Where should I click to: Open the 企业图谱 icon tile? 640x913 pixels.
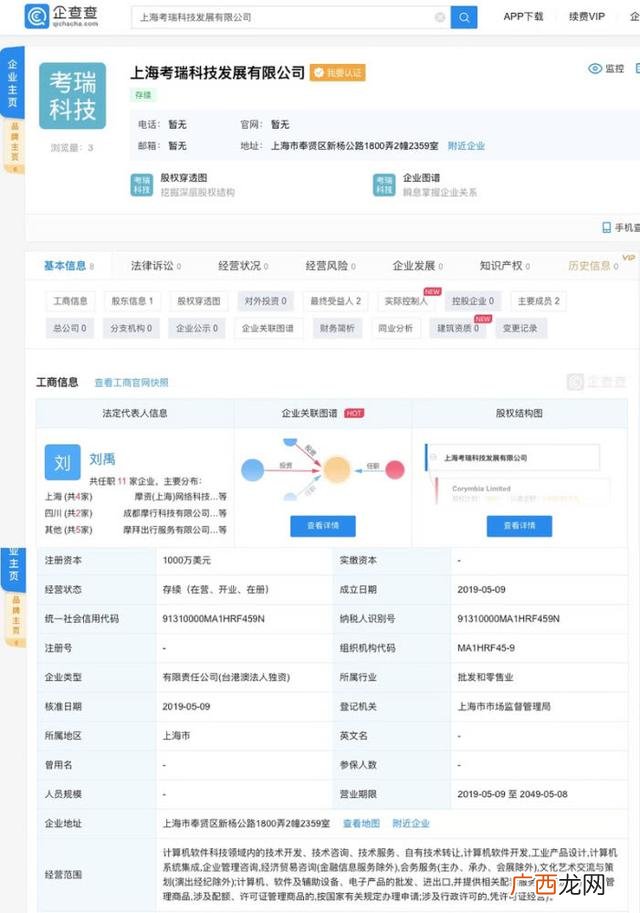pos(384,185)
